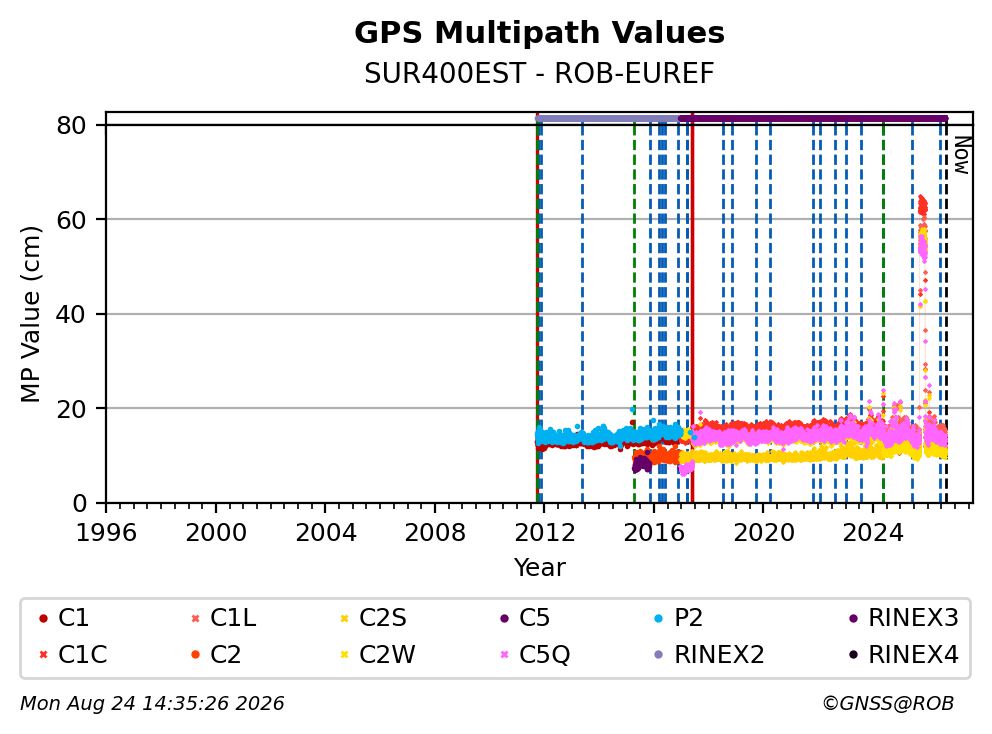992x734 pixels.
Task: Click the C5 purple legend marker
Action: [504, 618]
